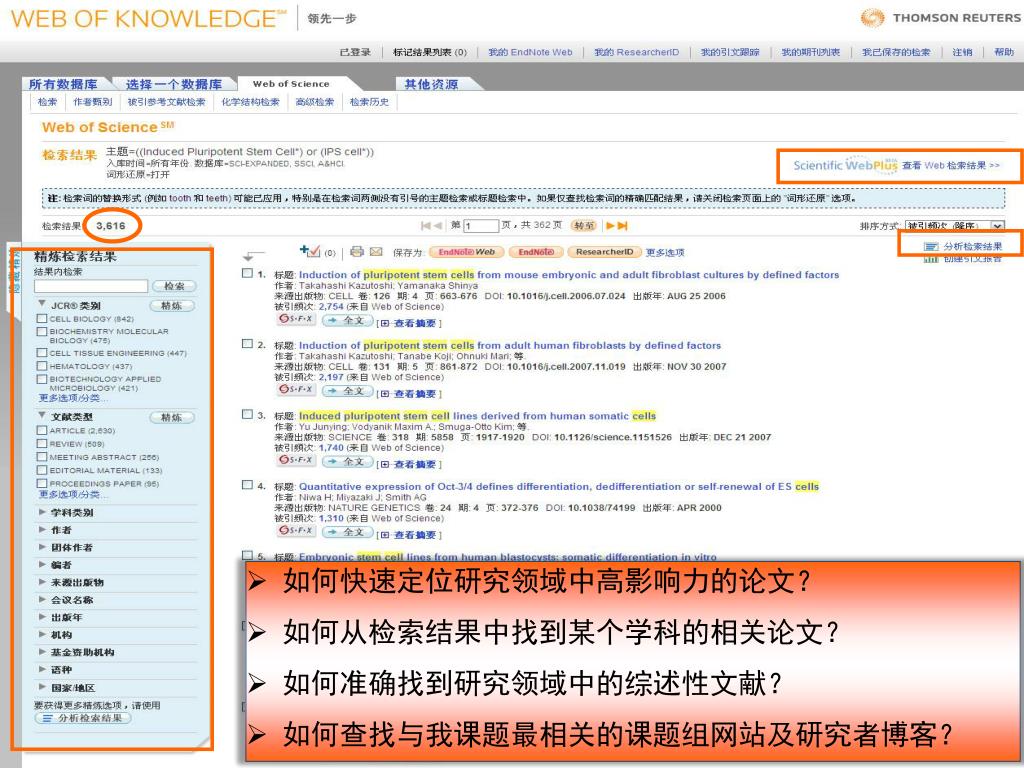Select checkbox for record 4

coord(248,485)
